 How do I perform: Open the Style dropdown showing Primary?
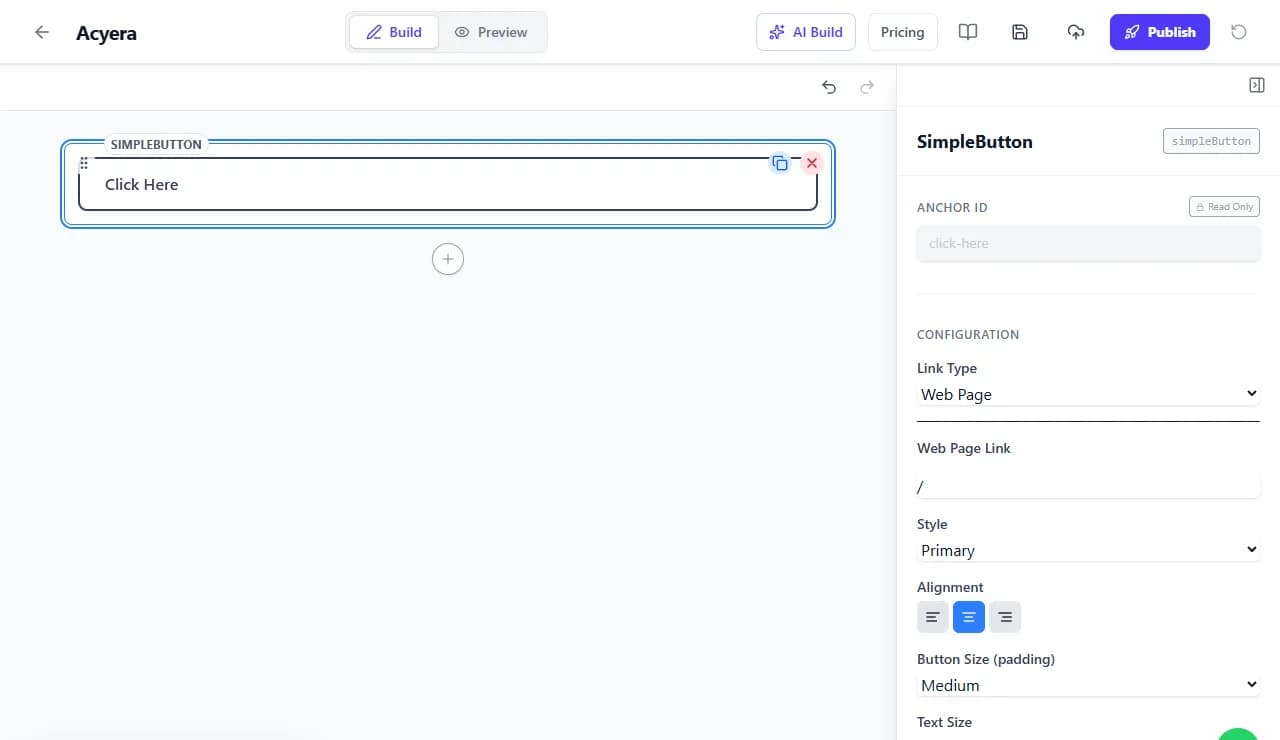(1088, 550)
